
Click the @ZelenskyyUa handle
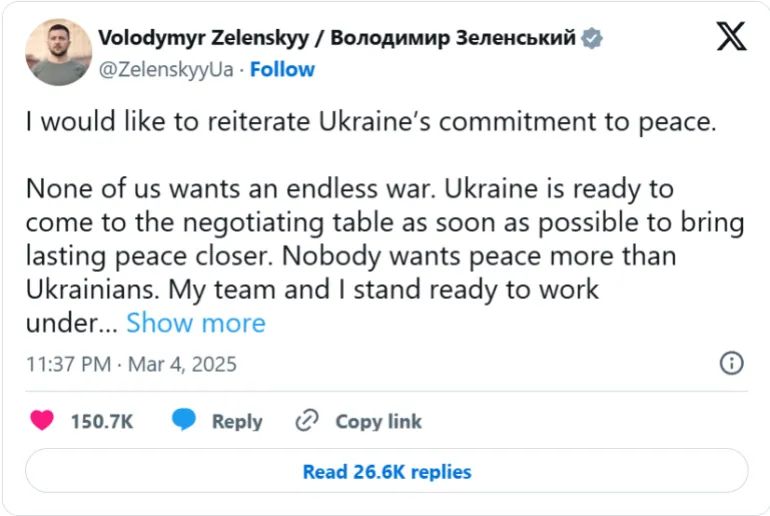click(166, 69)
